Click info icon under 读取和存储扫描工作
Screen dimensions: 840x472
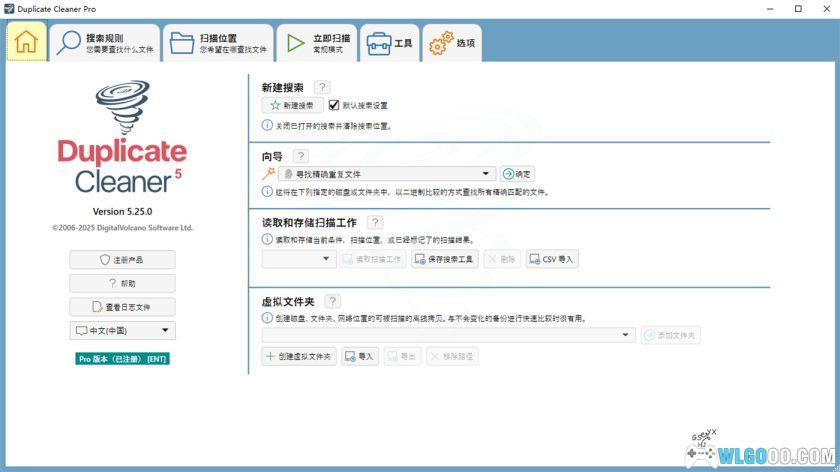[267, 239]
